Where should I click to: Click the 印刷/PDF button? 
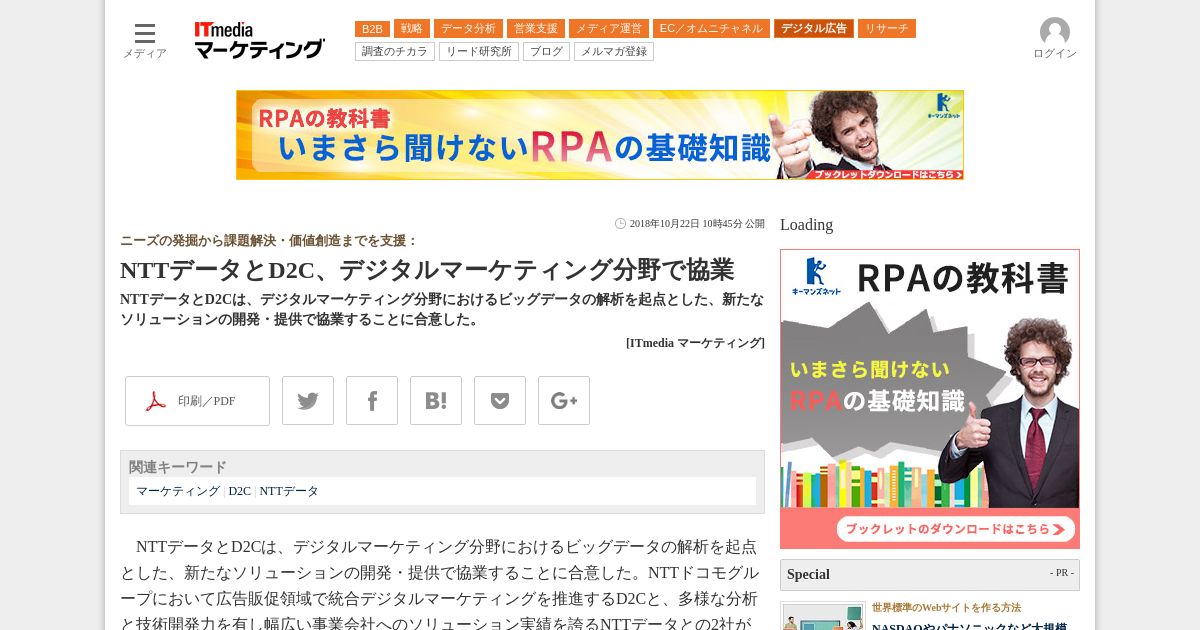point(197,401)
